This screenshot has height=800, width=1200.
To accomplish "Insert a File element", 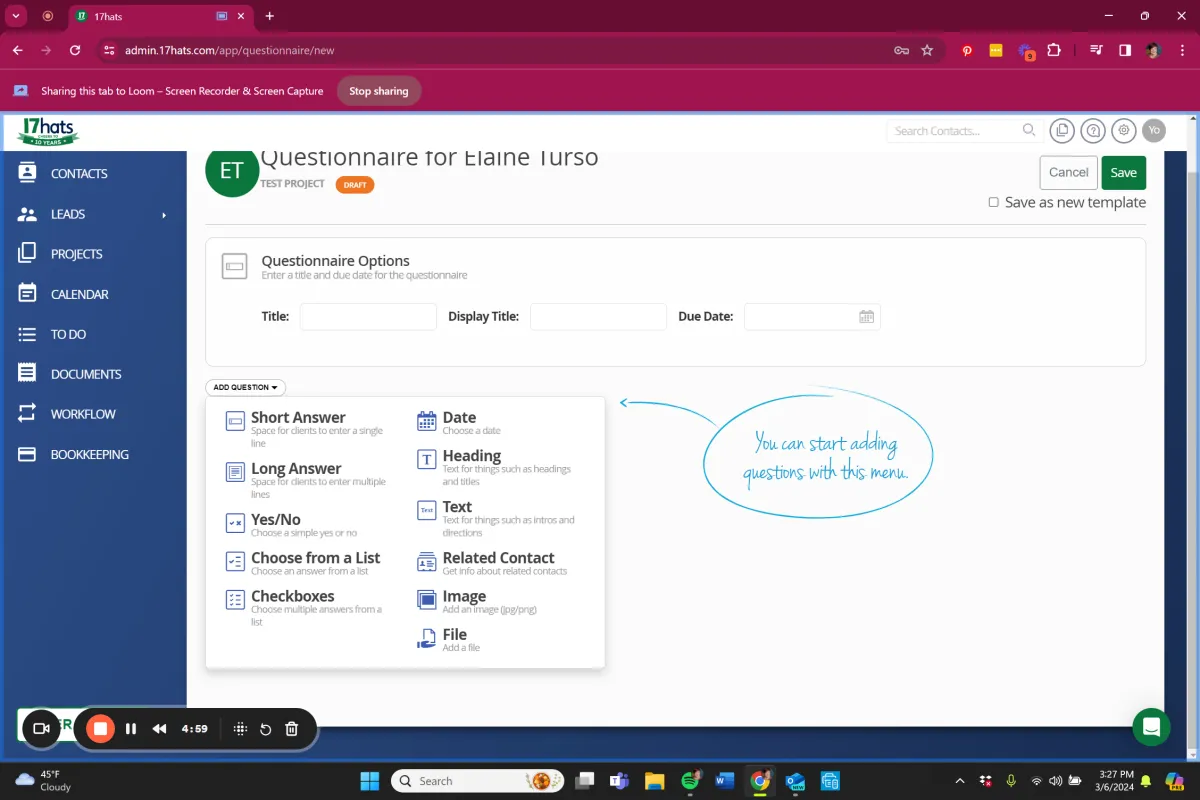I will (x=449, y=640).
